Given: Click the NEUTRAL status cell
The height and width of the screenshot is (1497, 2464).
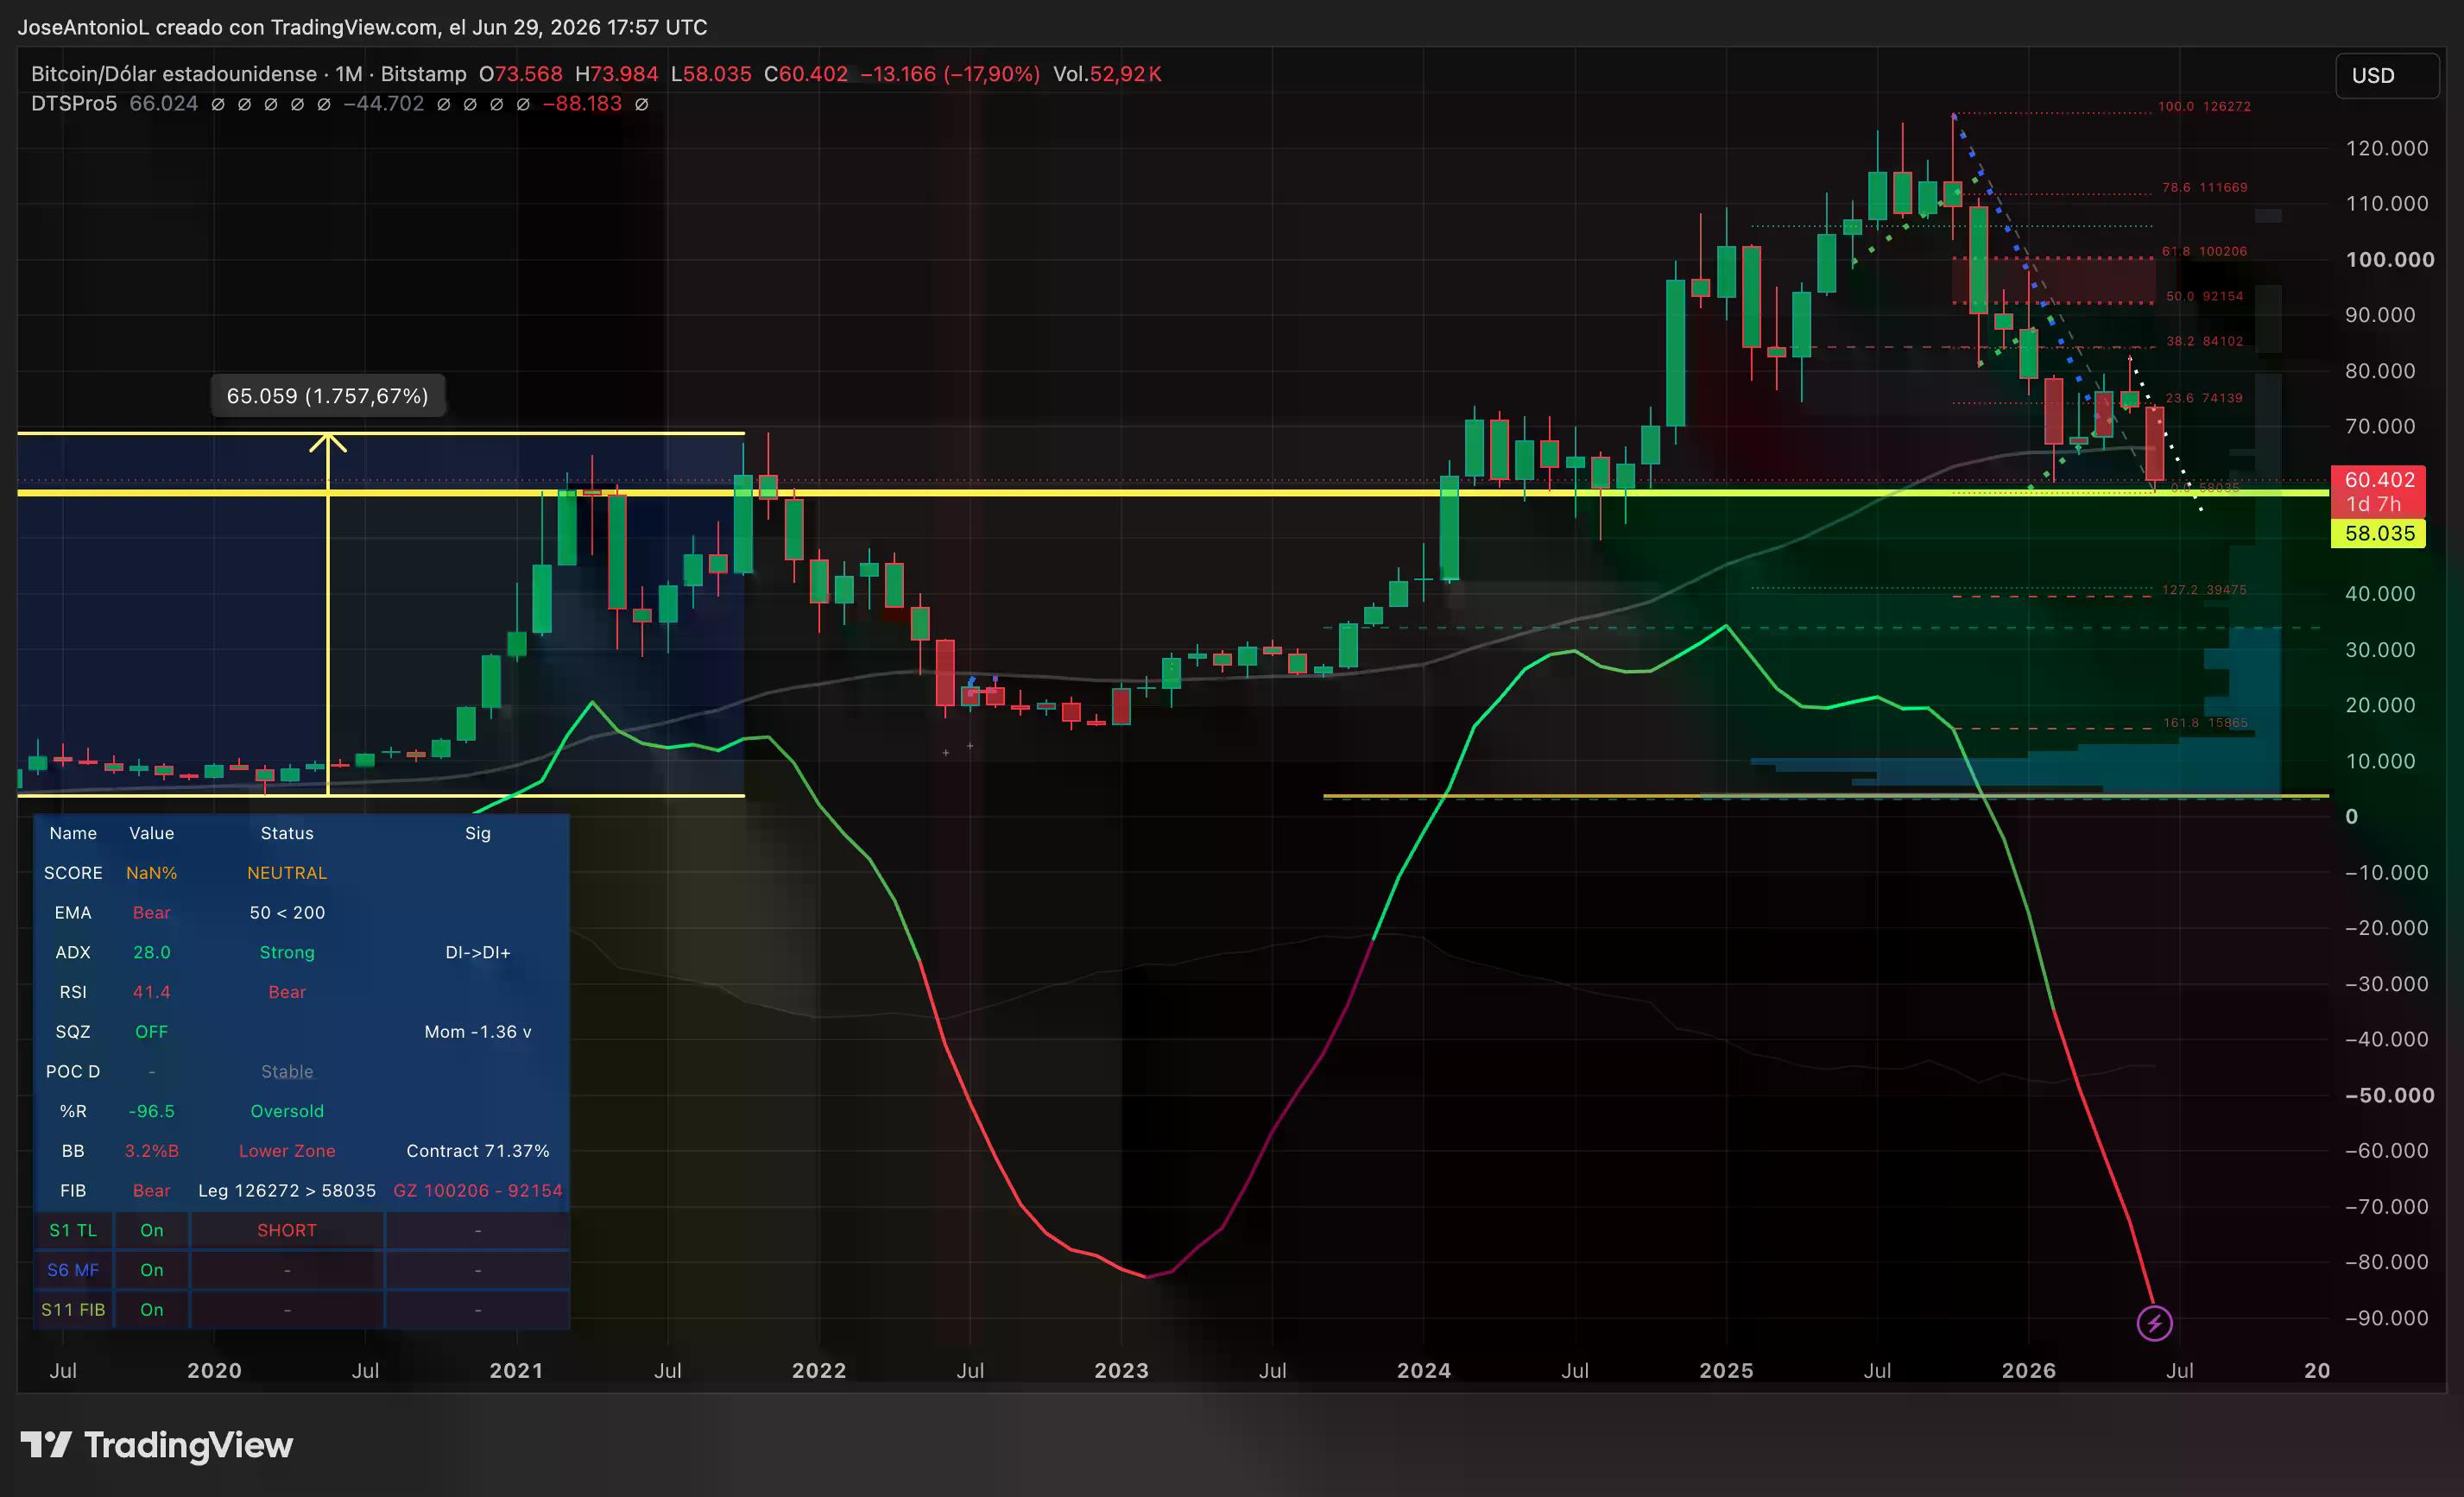Looking at the screenshot, I should coord(287,873).
